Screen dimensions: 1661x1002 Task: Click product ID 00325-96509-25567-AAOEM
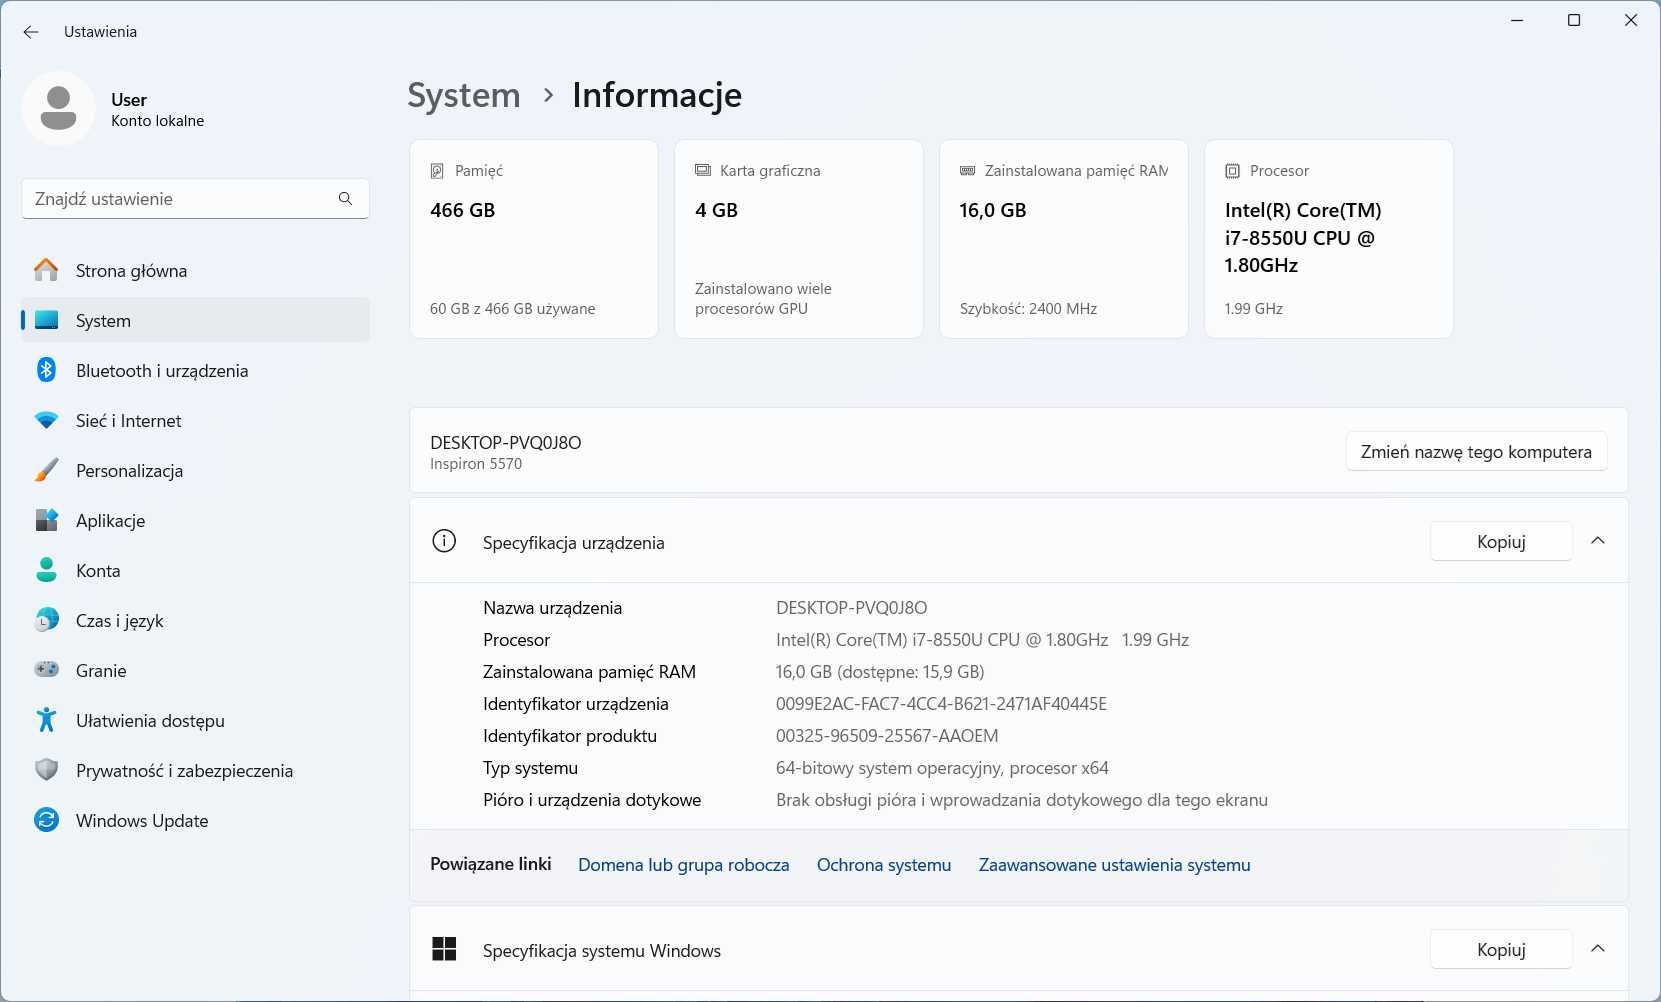887,736
